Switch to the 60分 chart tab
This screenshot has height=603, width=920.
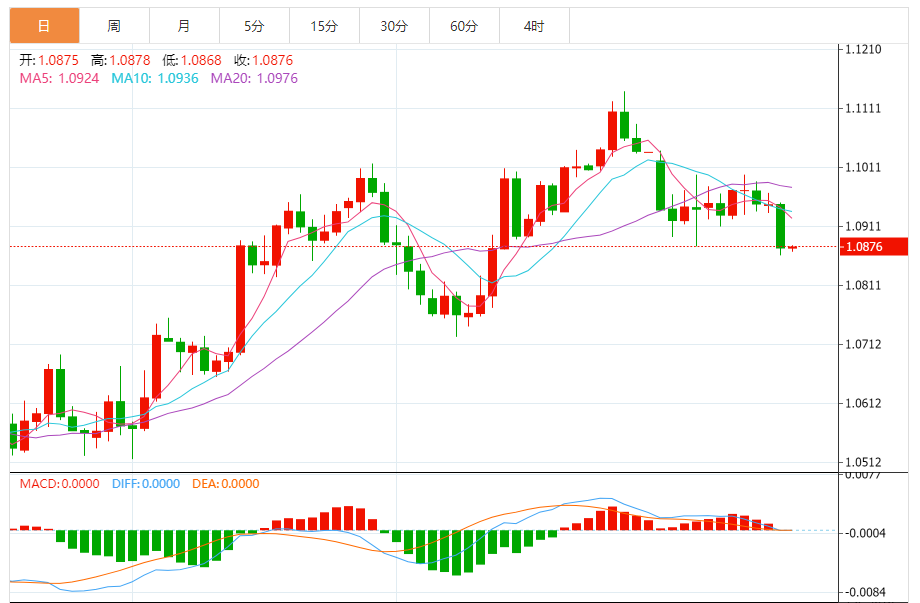pos(464,26)
